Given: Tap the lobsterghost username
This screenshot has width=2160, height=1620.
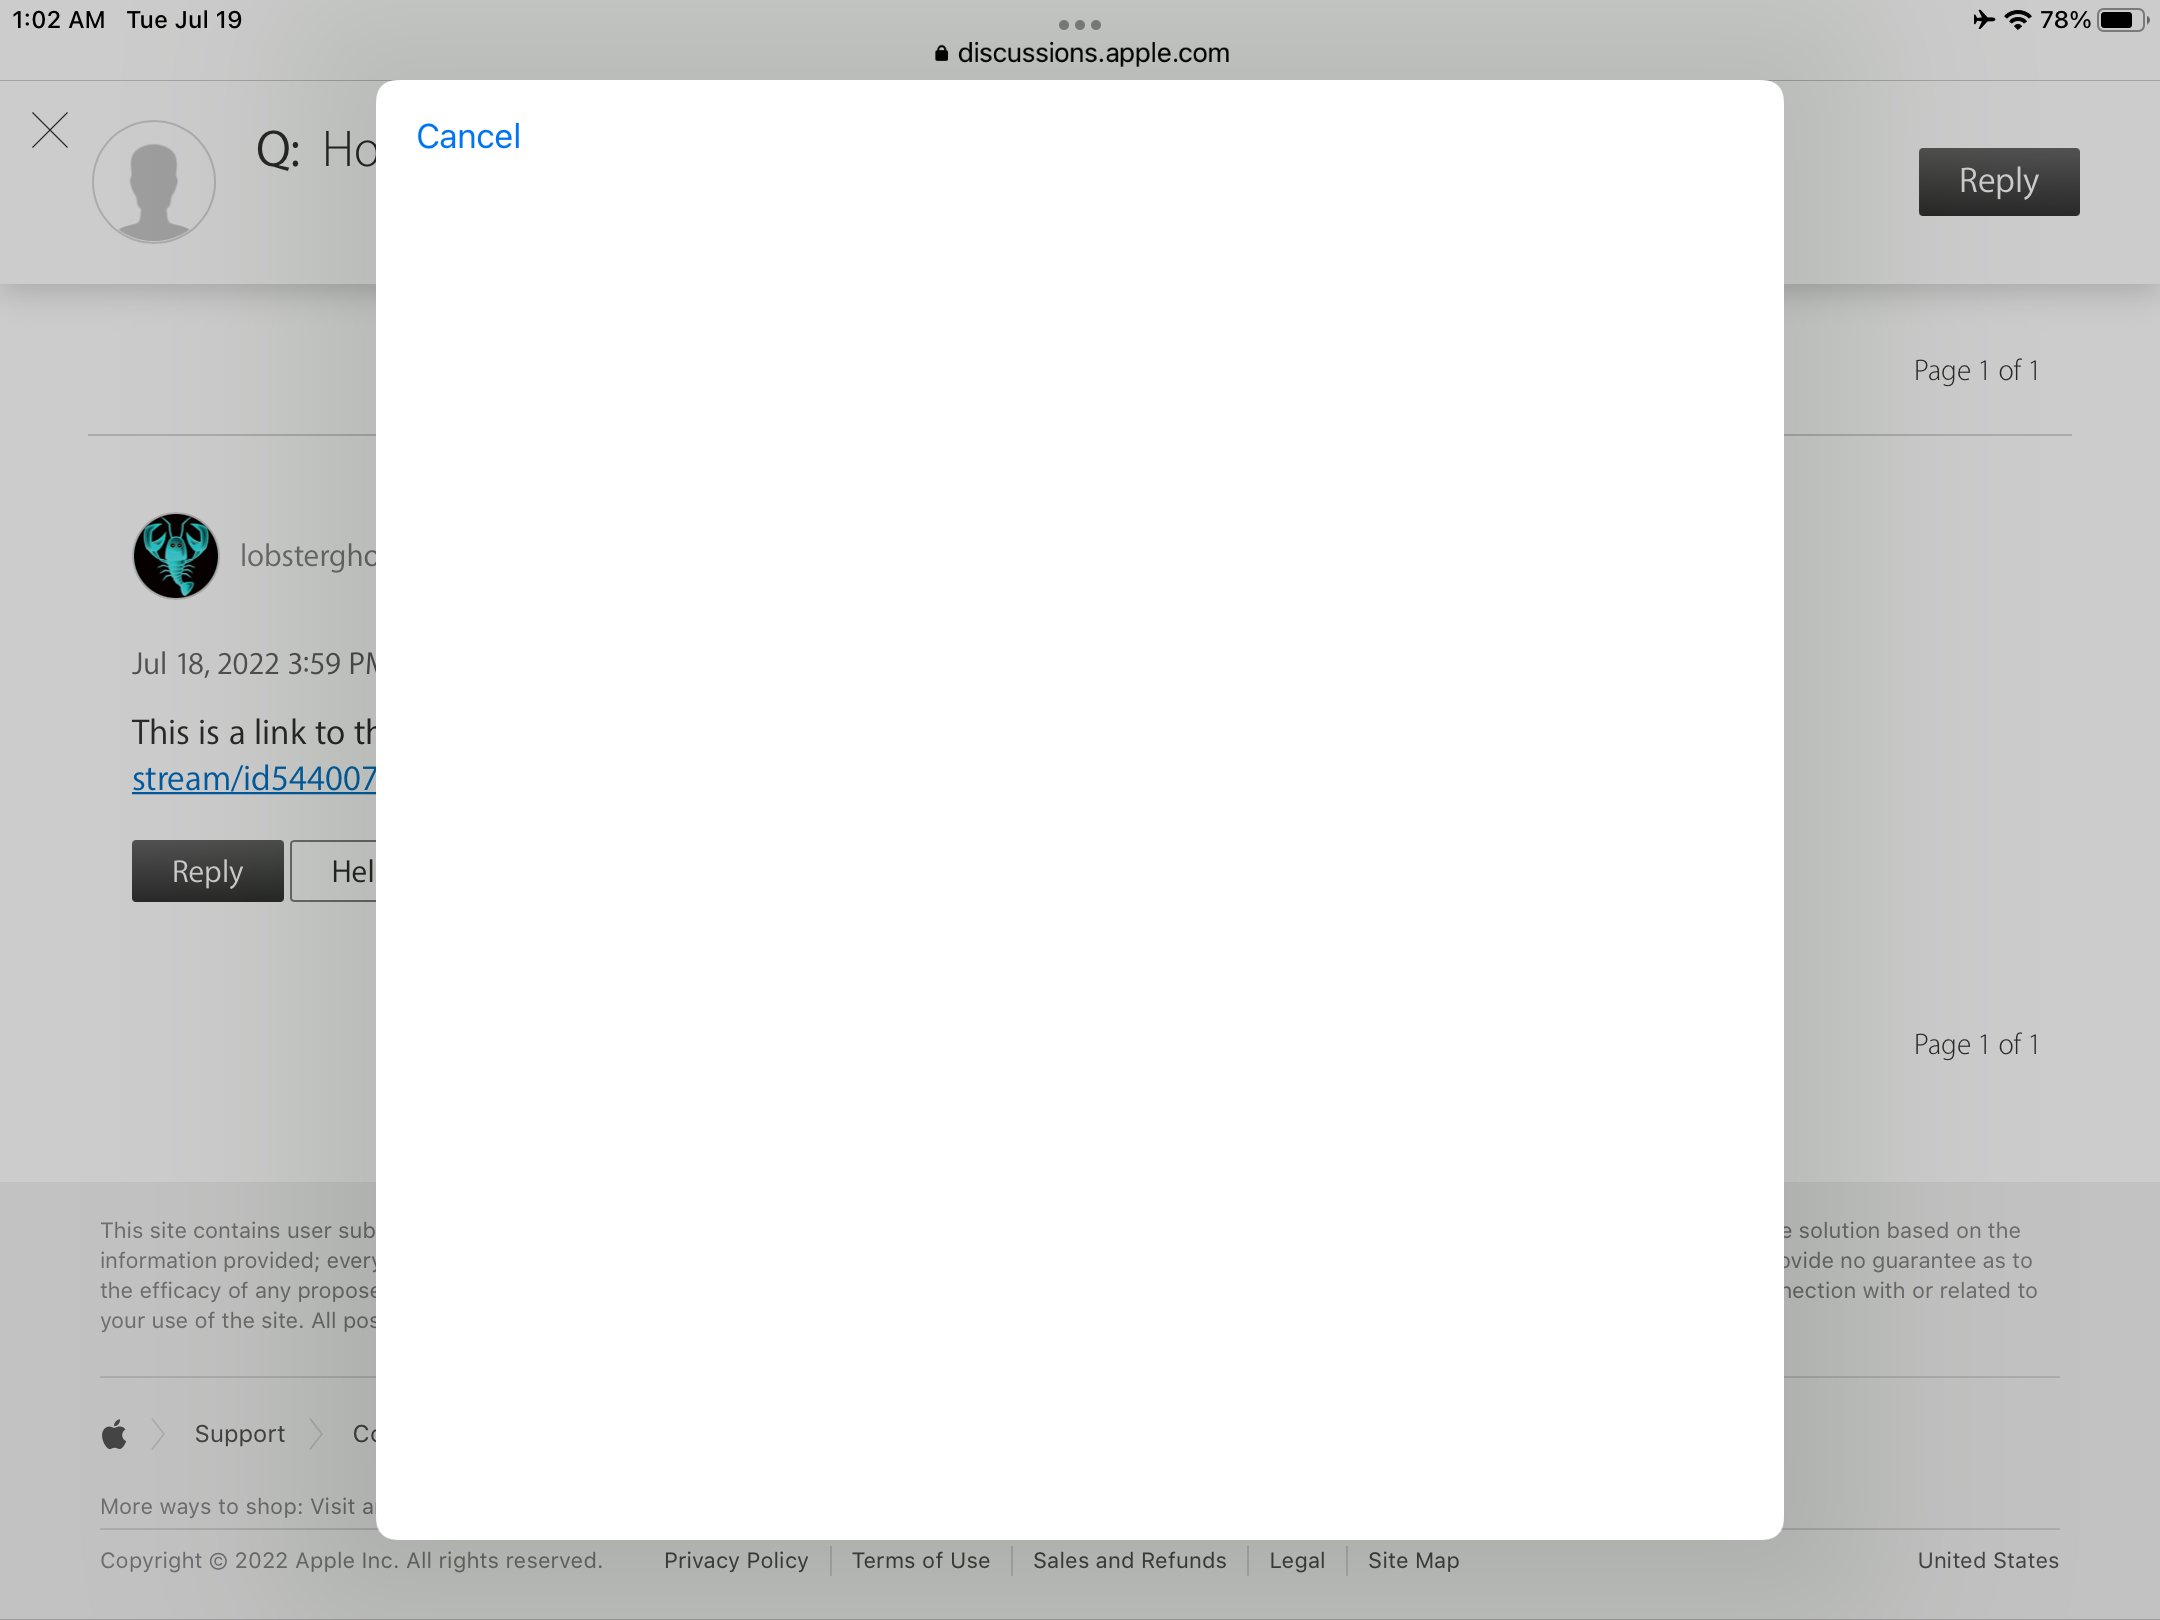Looking at the screenshot, I should tap(307, 556).
